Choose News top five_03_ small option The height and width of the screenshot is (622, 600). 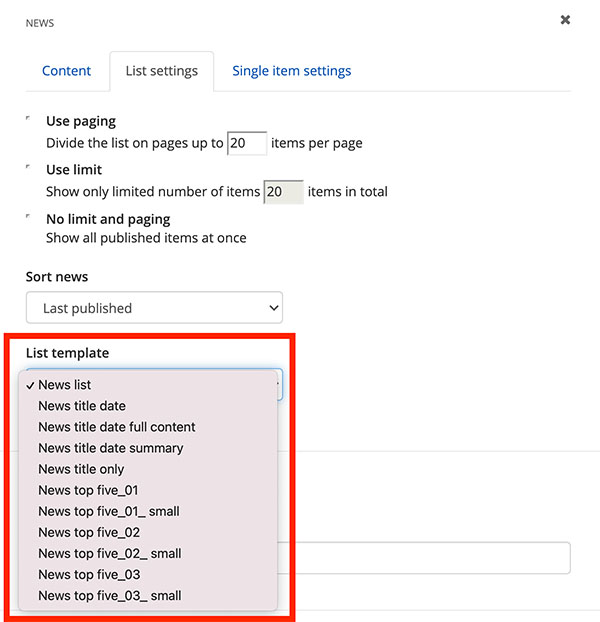click(x=148, y=595)
